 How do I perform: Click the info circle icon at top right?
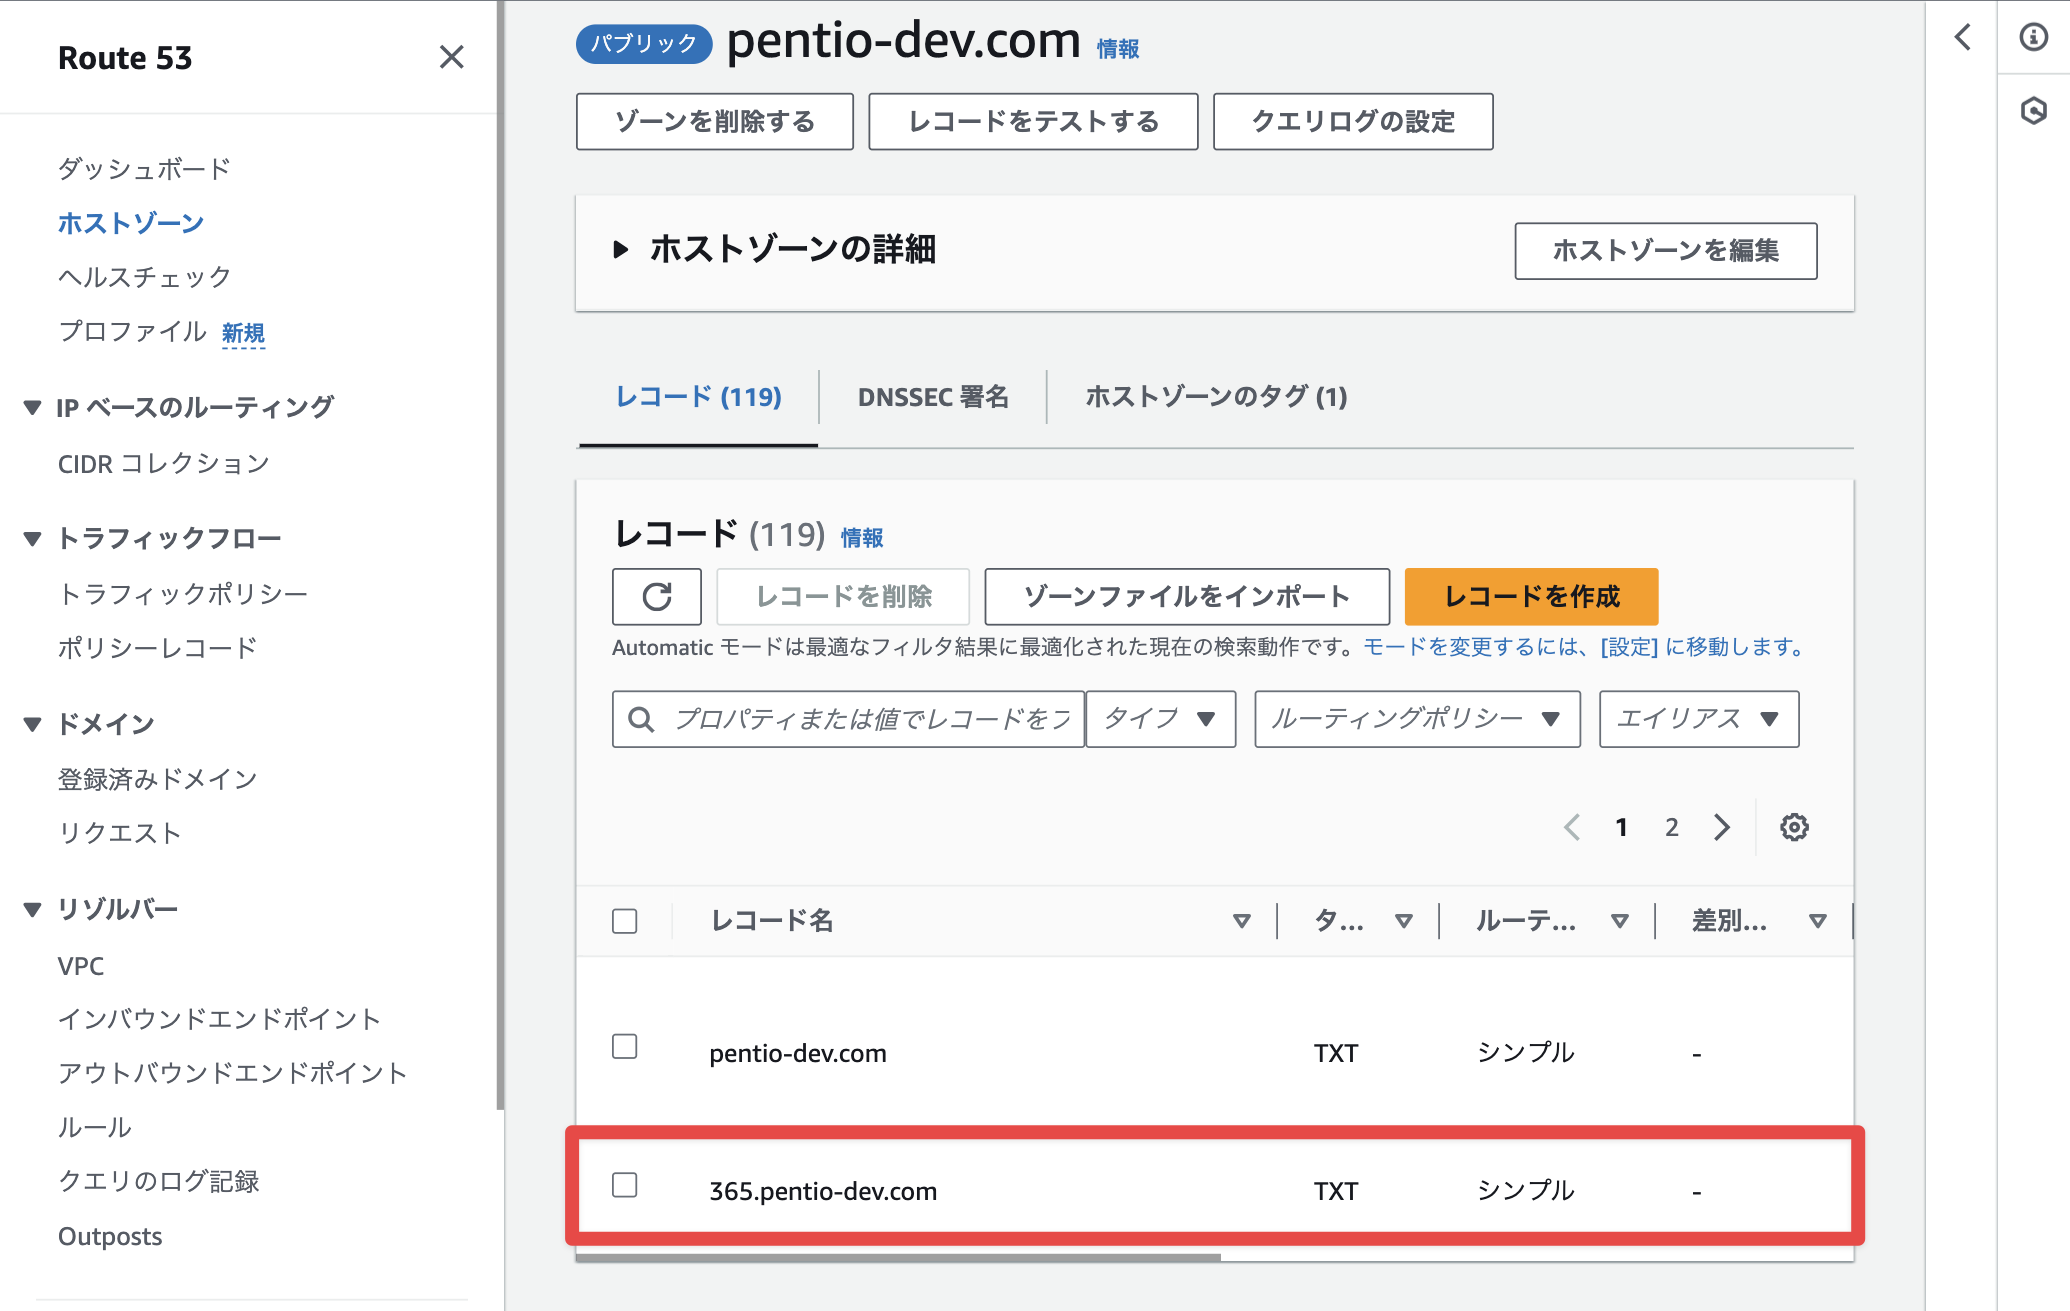point(2033,37)
